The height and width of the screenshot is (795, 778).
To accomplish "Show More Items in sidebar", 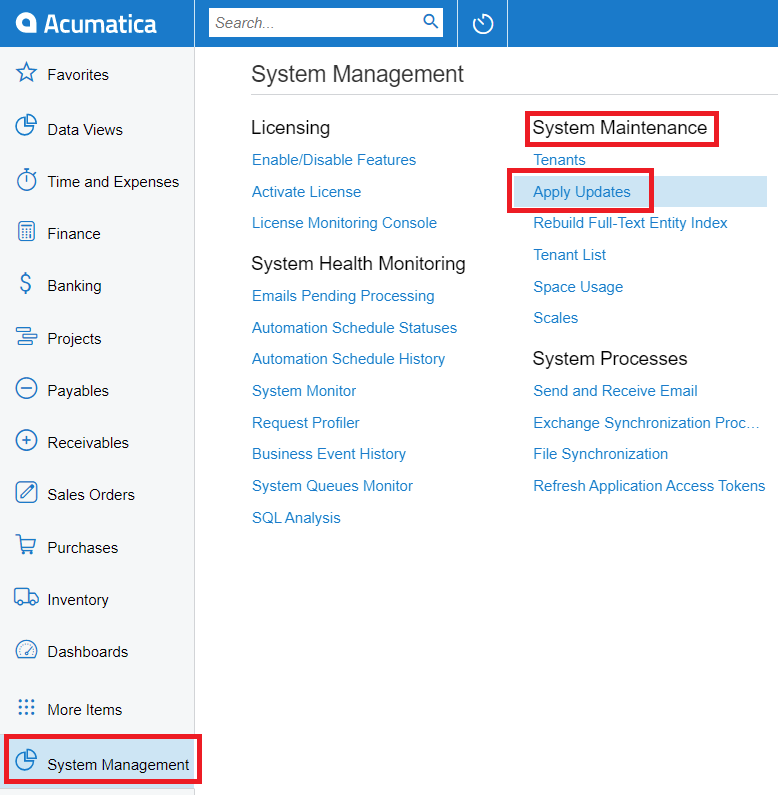I will point(85,710).
